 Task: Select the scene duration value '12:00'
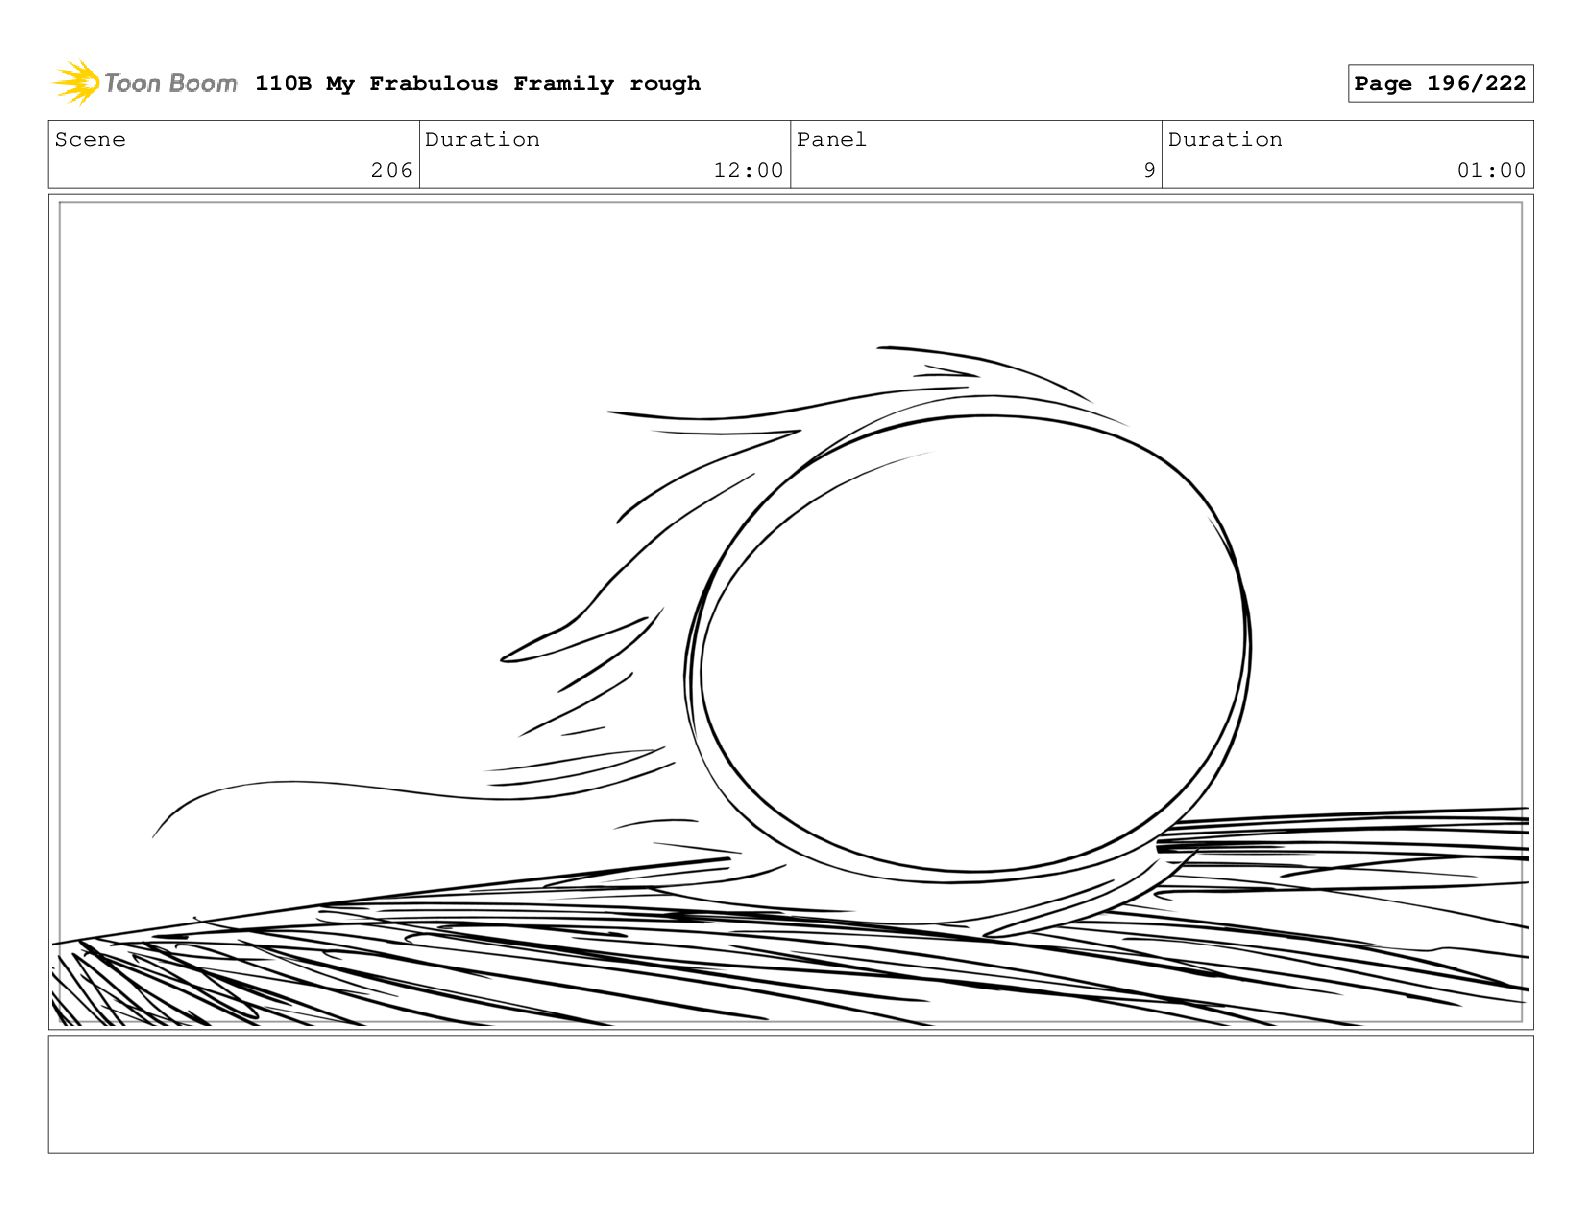[x=748, y=171]
